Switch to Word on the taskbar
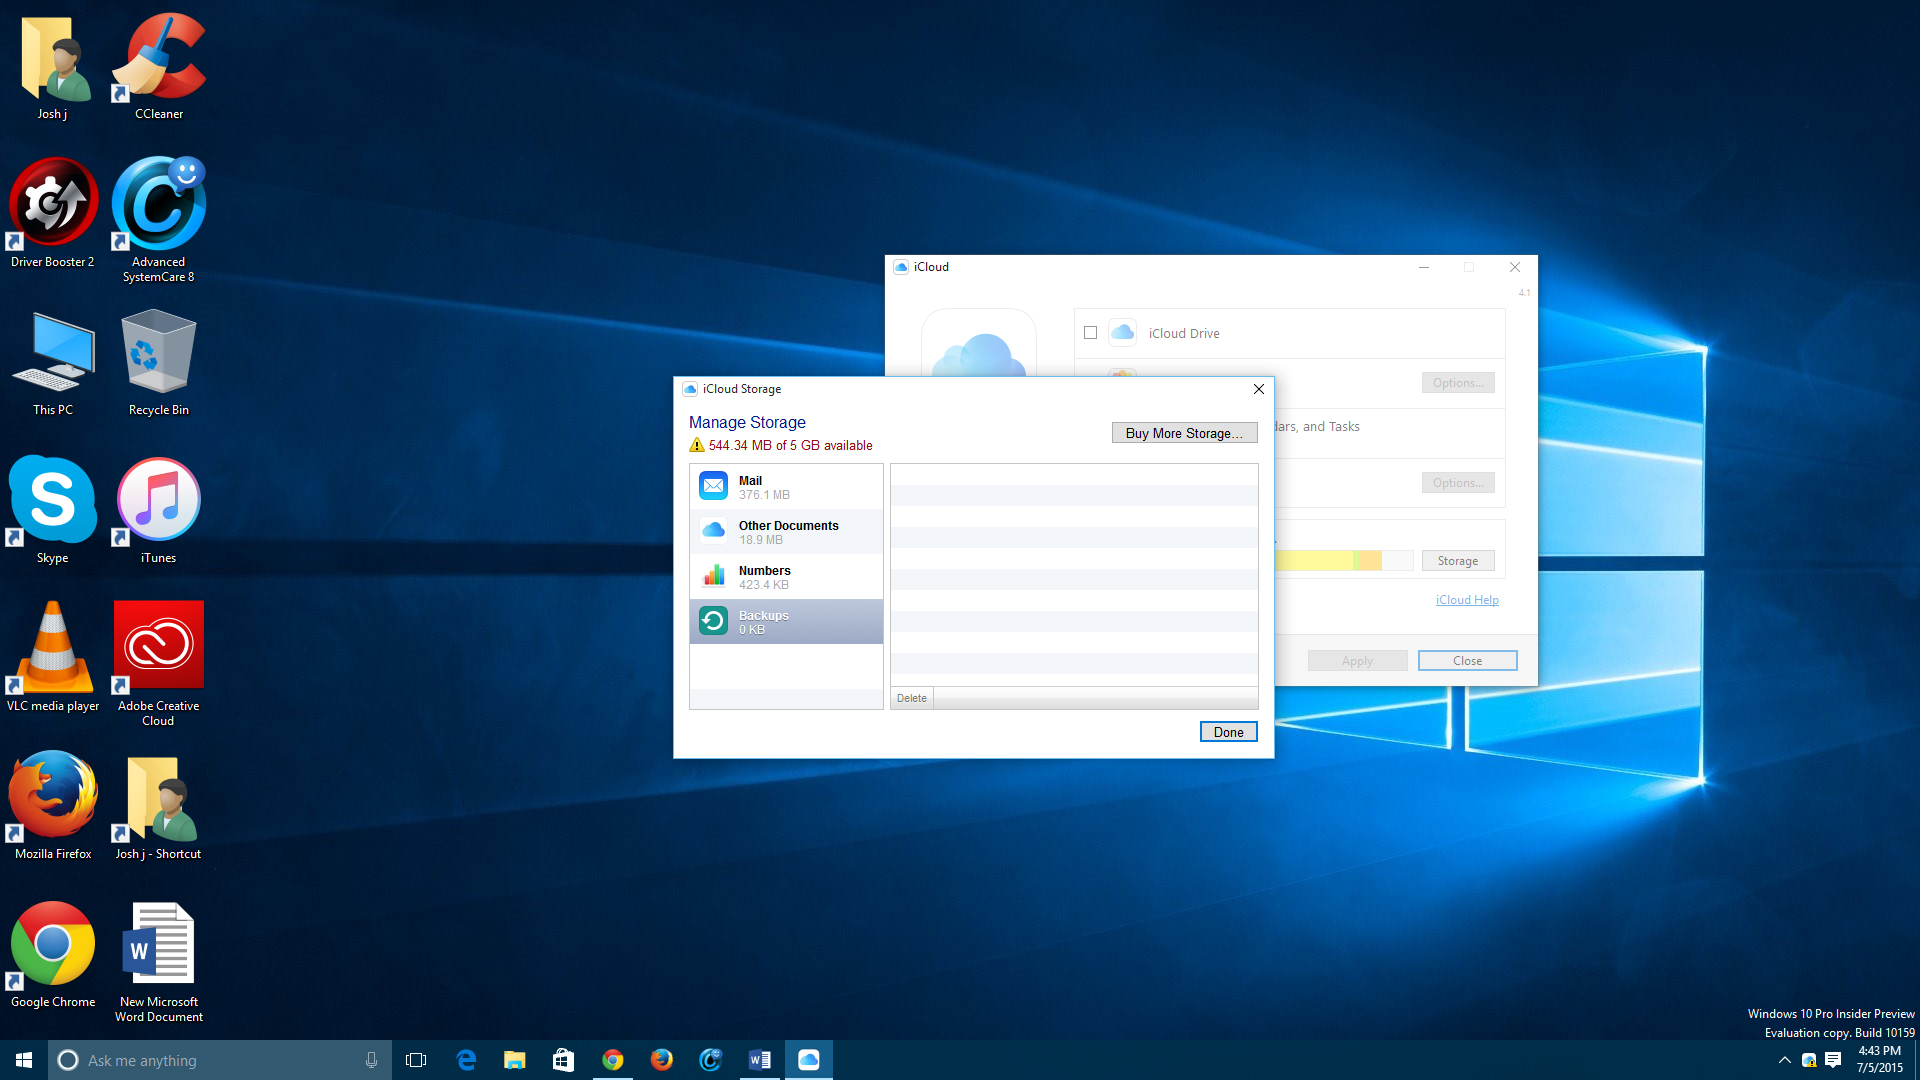The width and height of the screenshot is (1920, 1080). 760,1060
